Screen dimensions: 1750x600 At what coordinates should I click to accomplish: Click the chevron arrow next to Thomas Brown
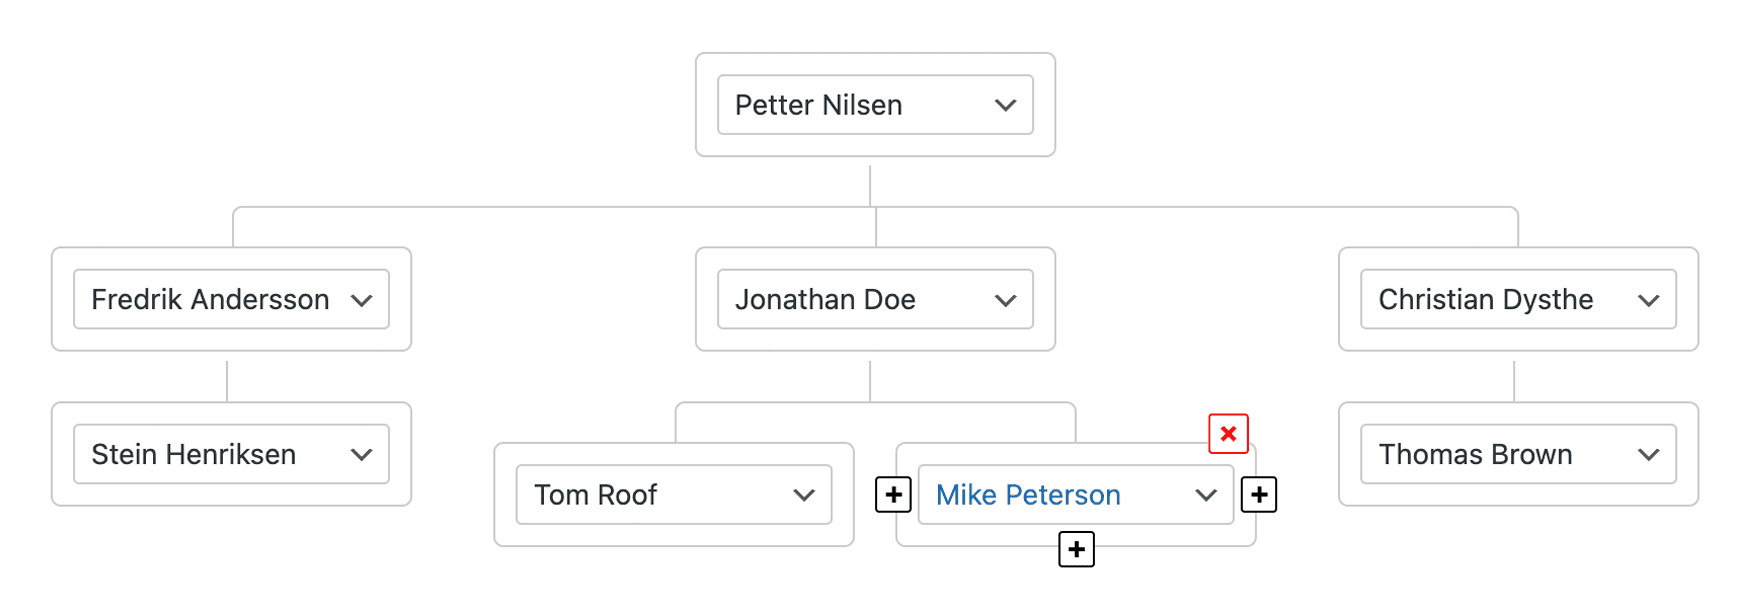tap(1649, 455)
